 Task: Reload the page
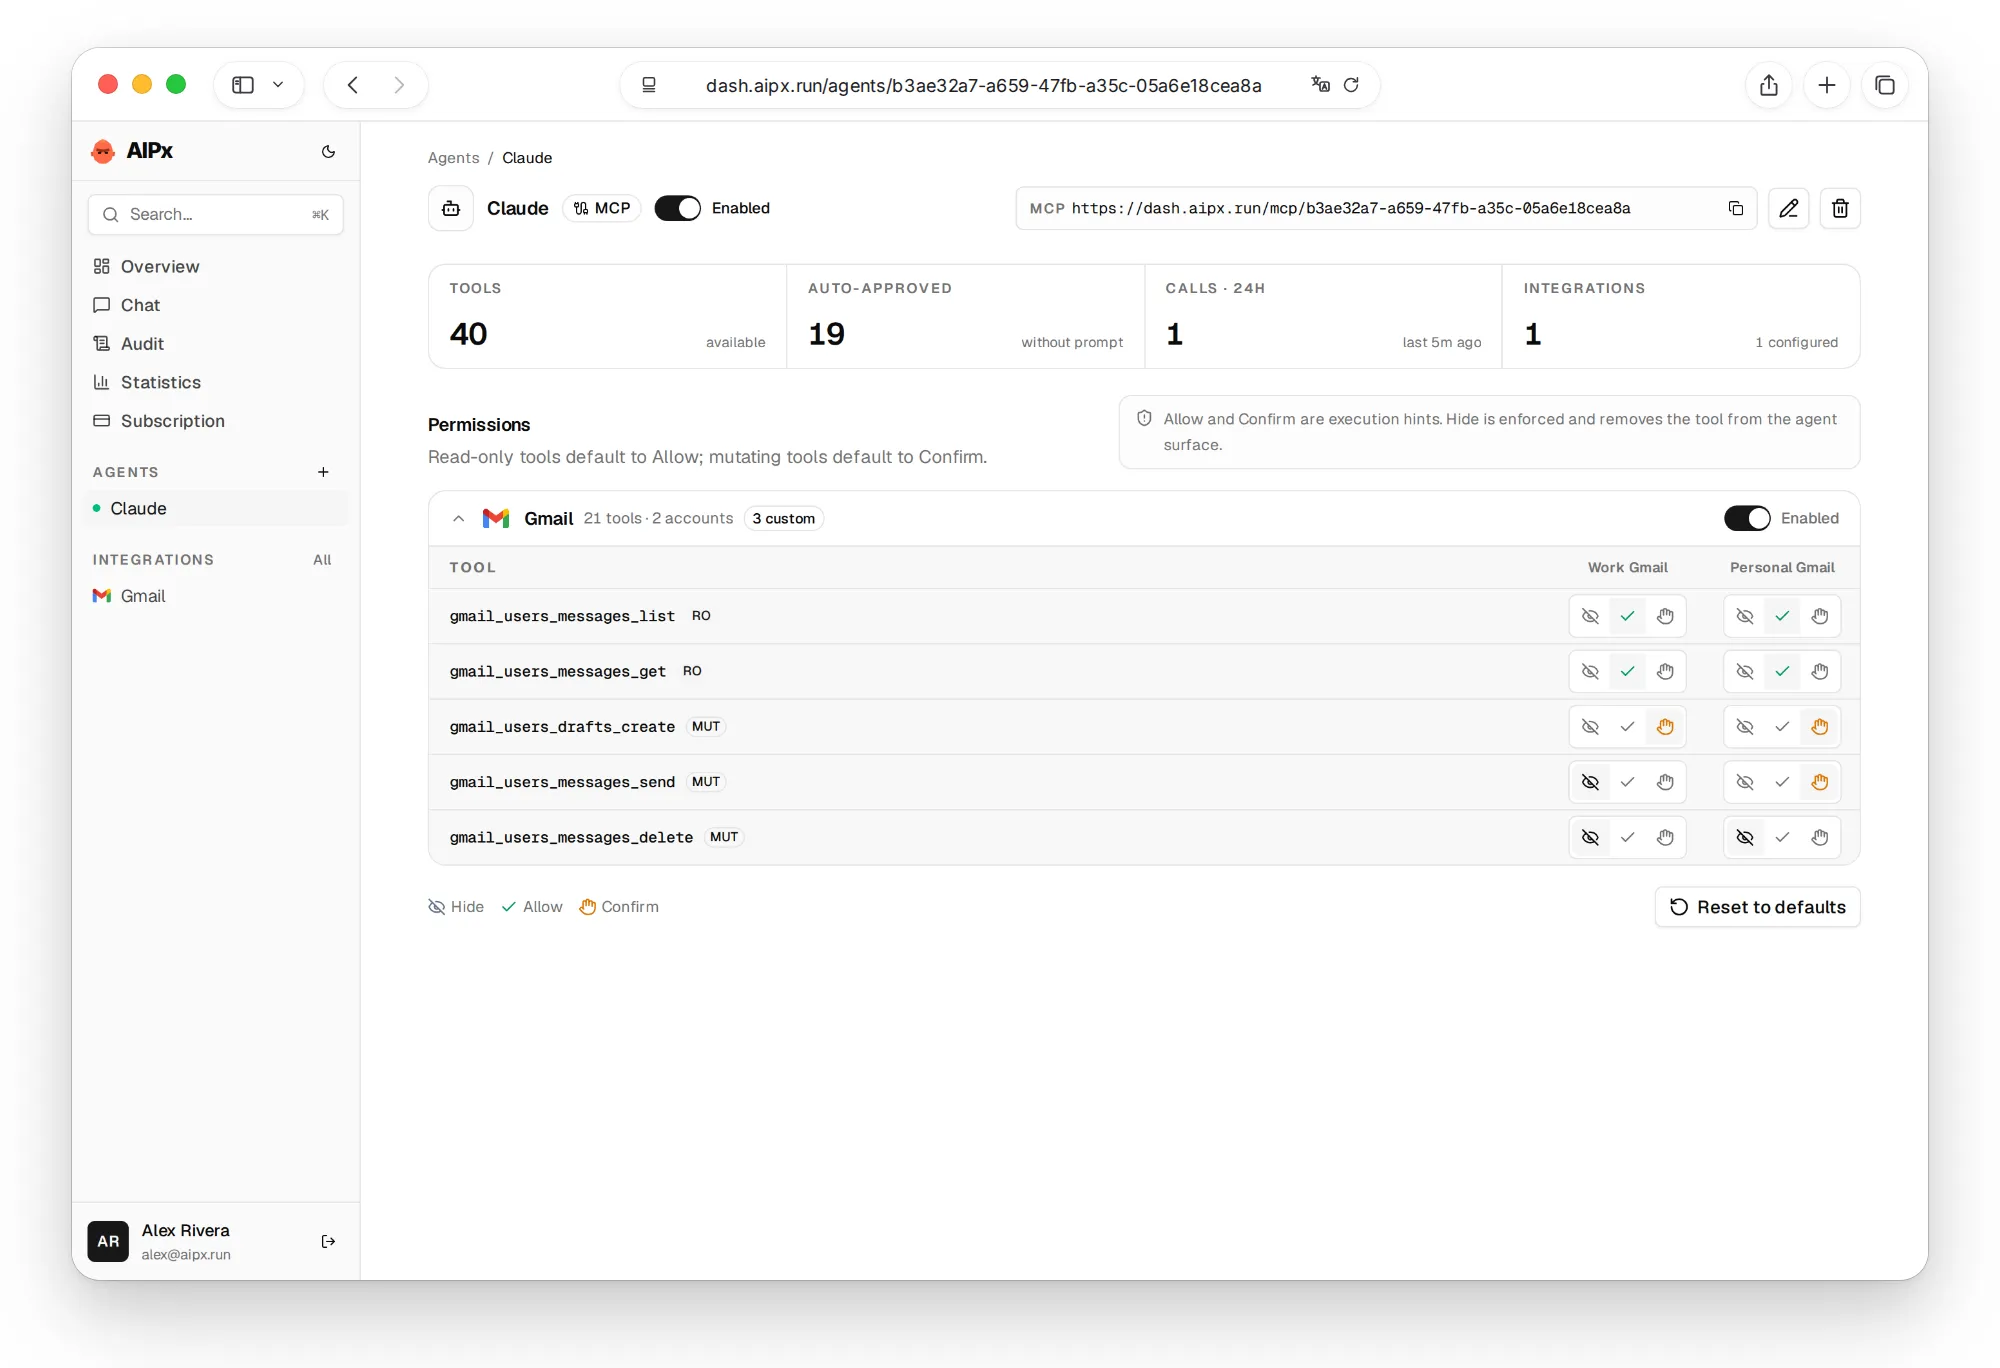click(1351, 85)
